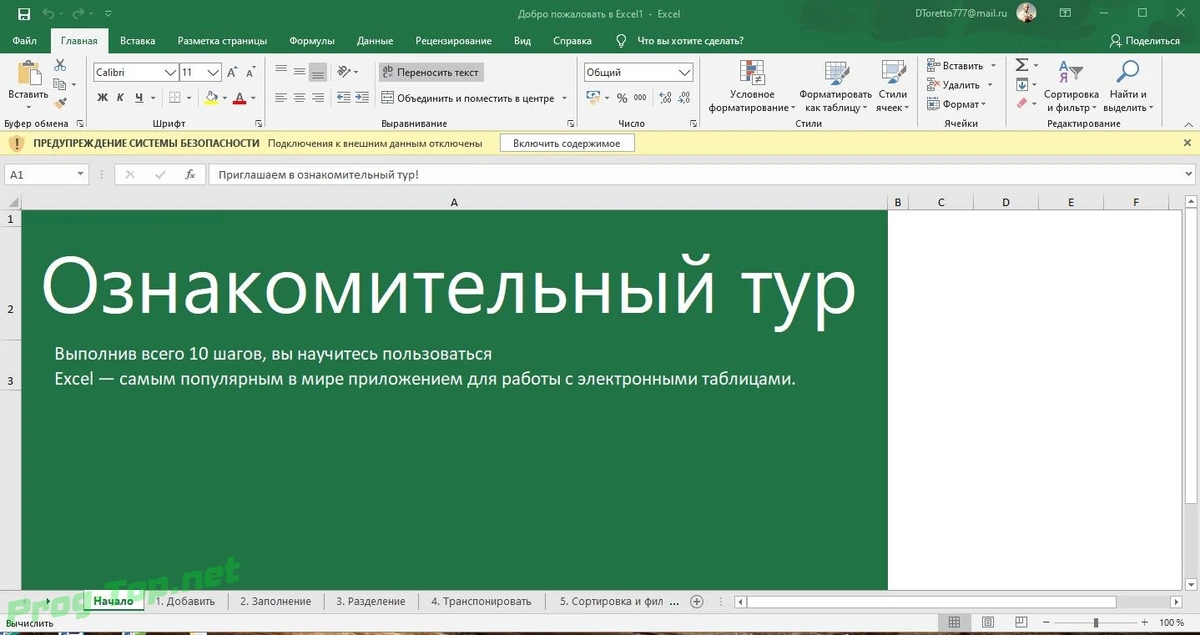Viewport: 1200px width, 635px height.
Task: Click the Redo arrow in the title bar
Action: coord(79,14)
